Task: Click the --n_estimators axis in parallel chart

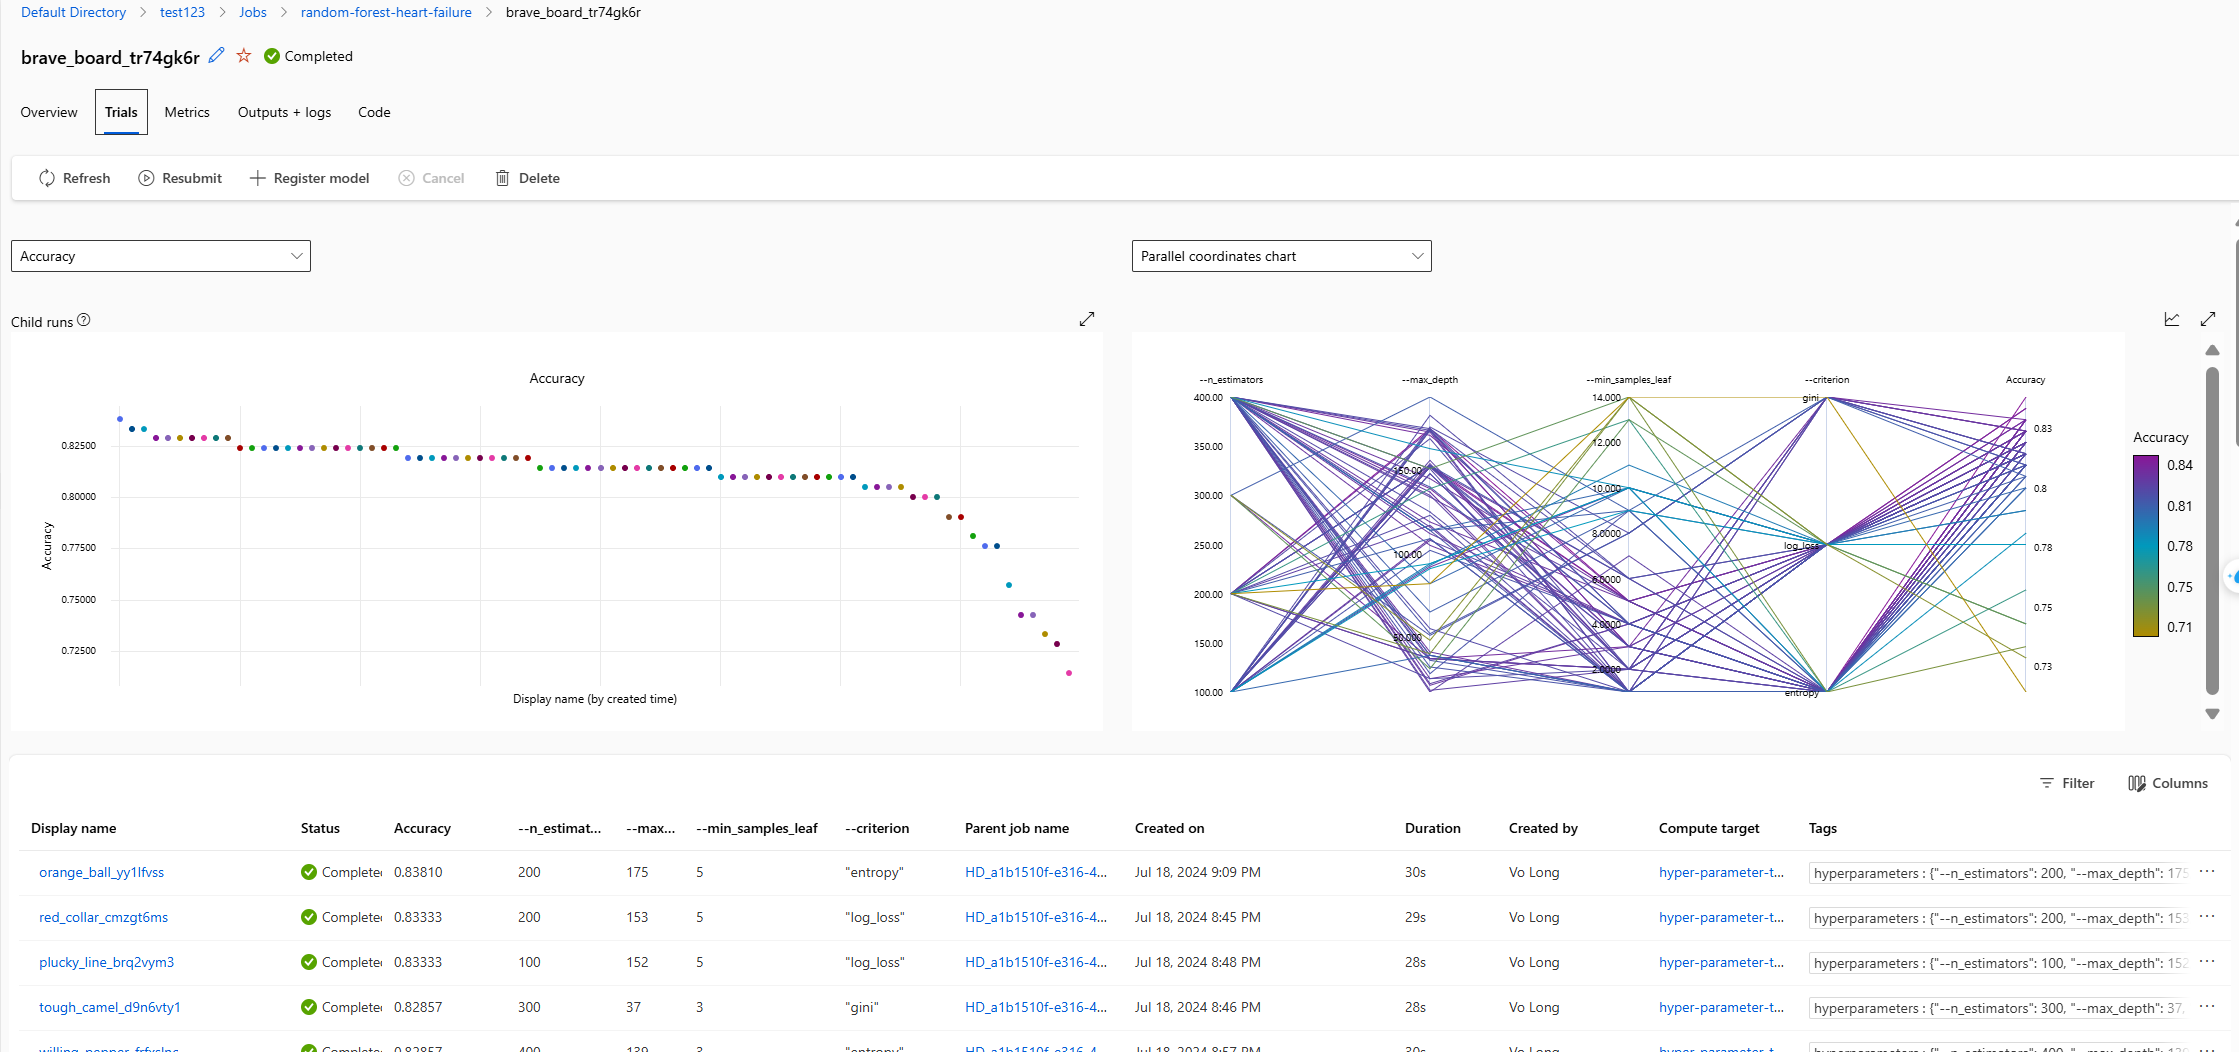Action: [x=1231, y=544]
